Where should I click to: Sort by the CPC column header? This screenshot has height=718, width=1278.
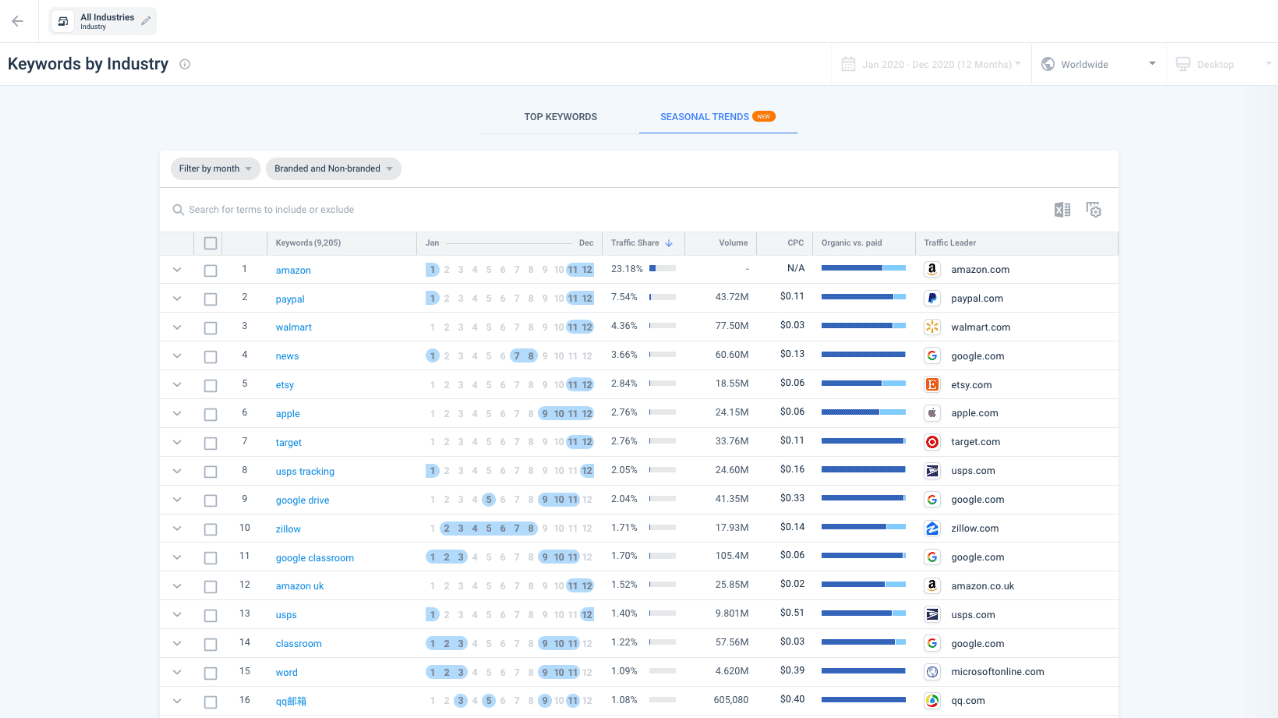pyautogui.click(x=795, y=243)
